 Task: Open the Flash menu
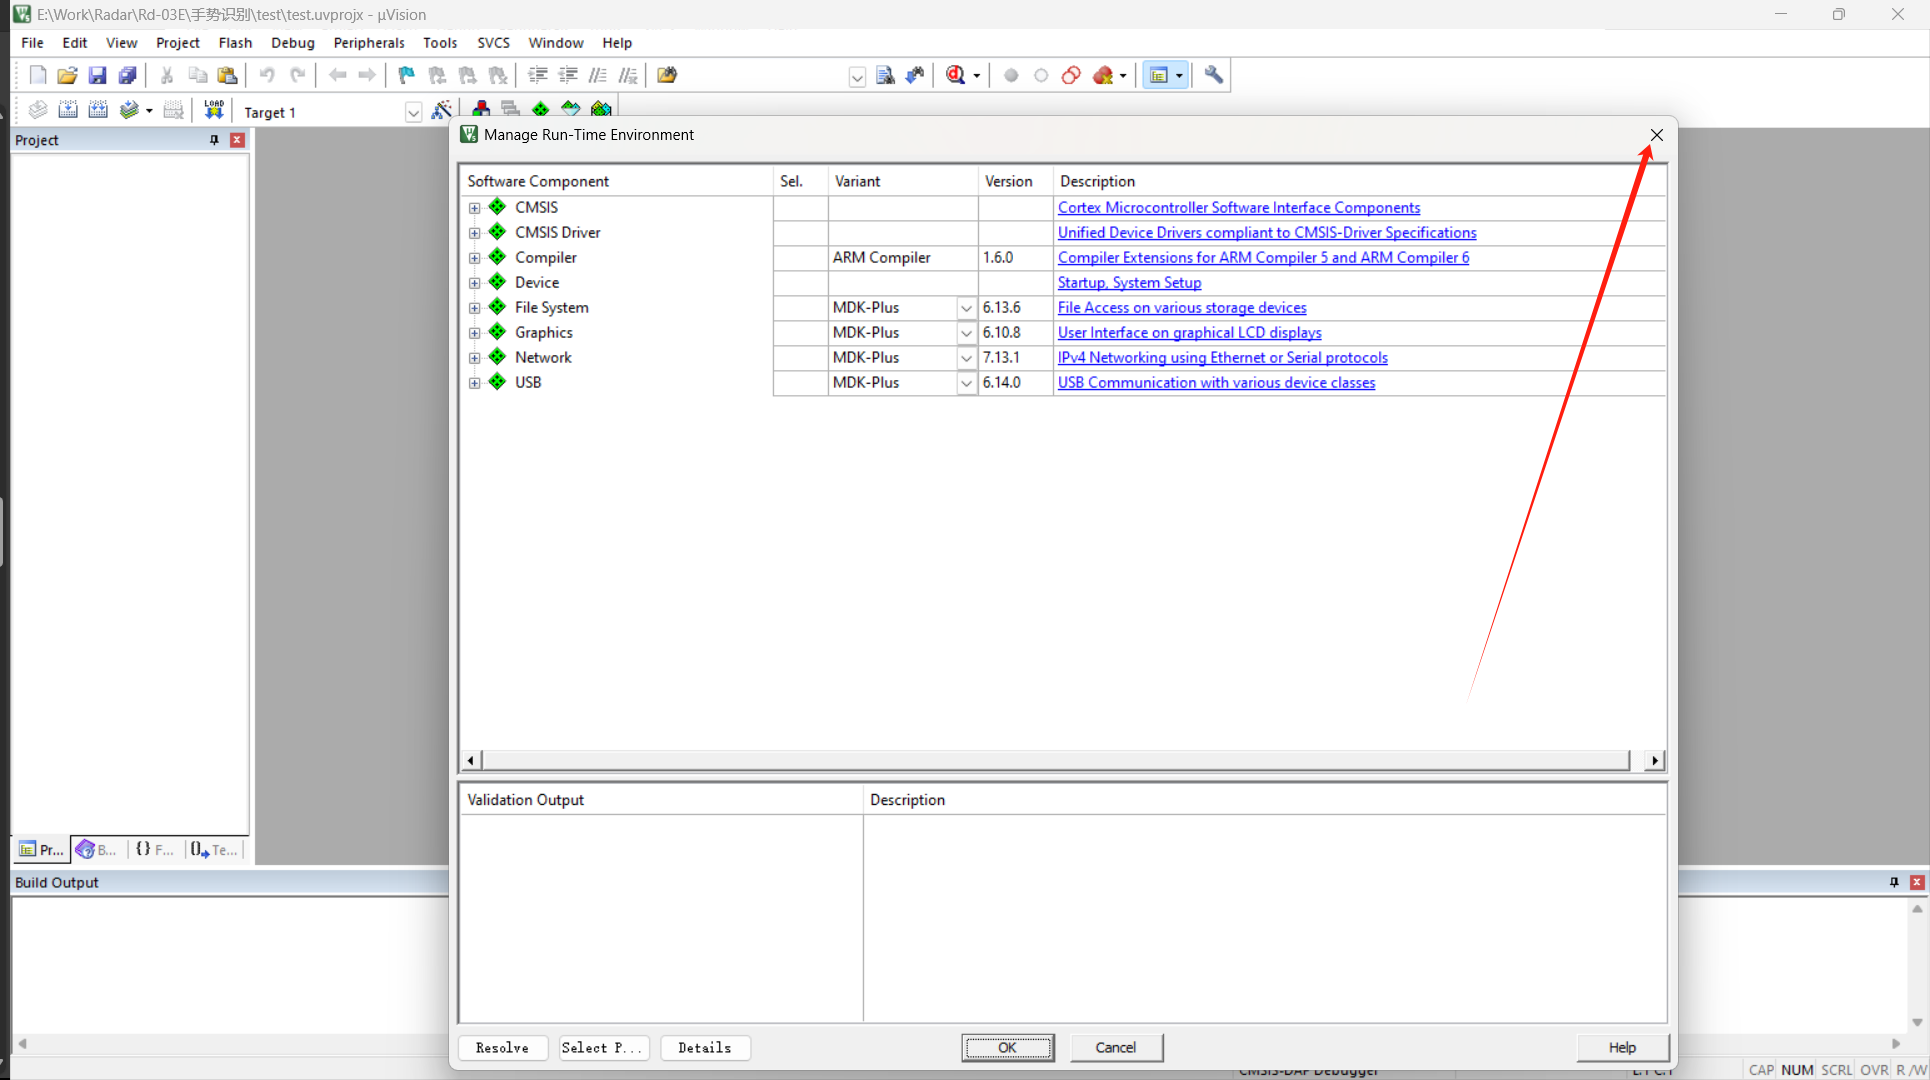coord(235,42)
